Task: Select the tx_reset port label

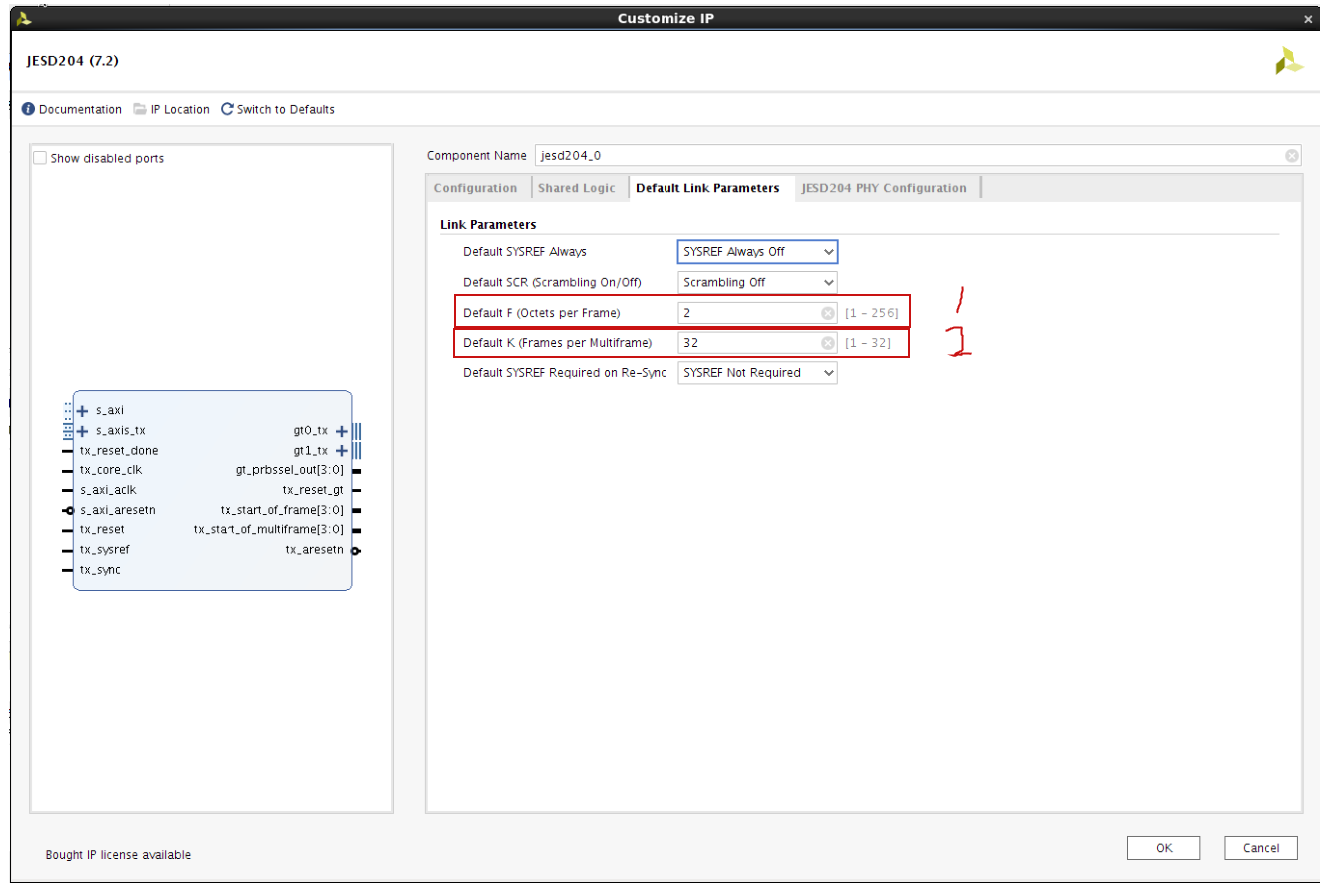Action: click(102, 530)
